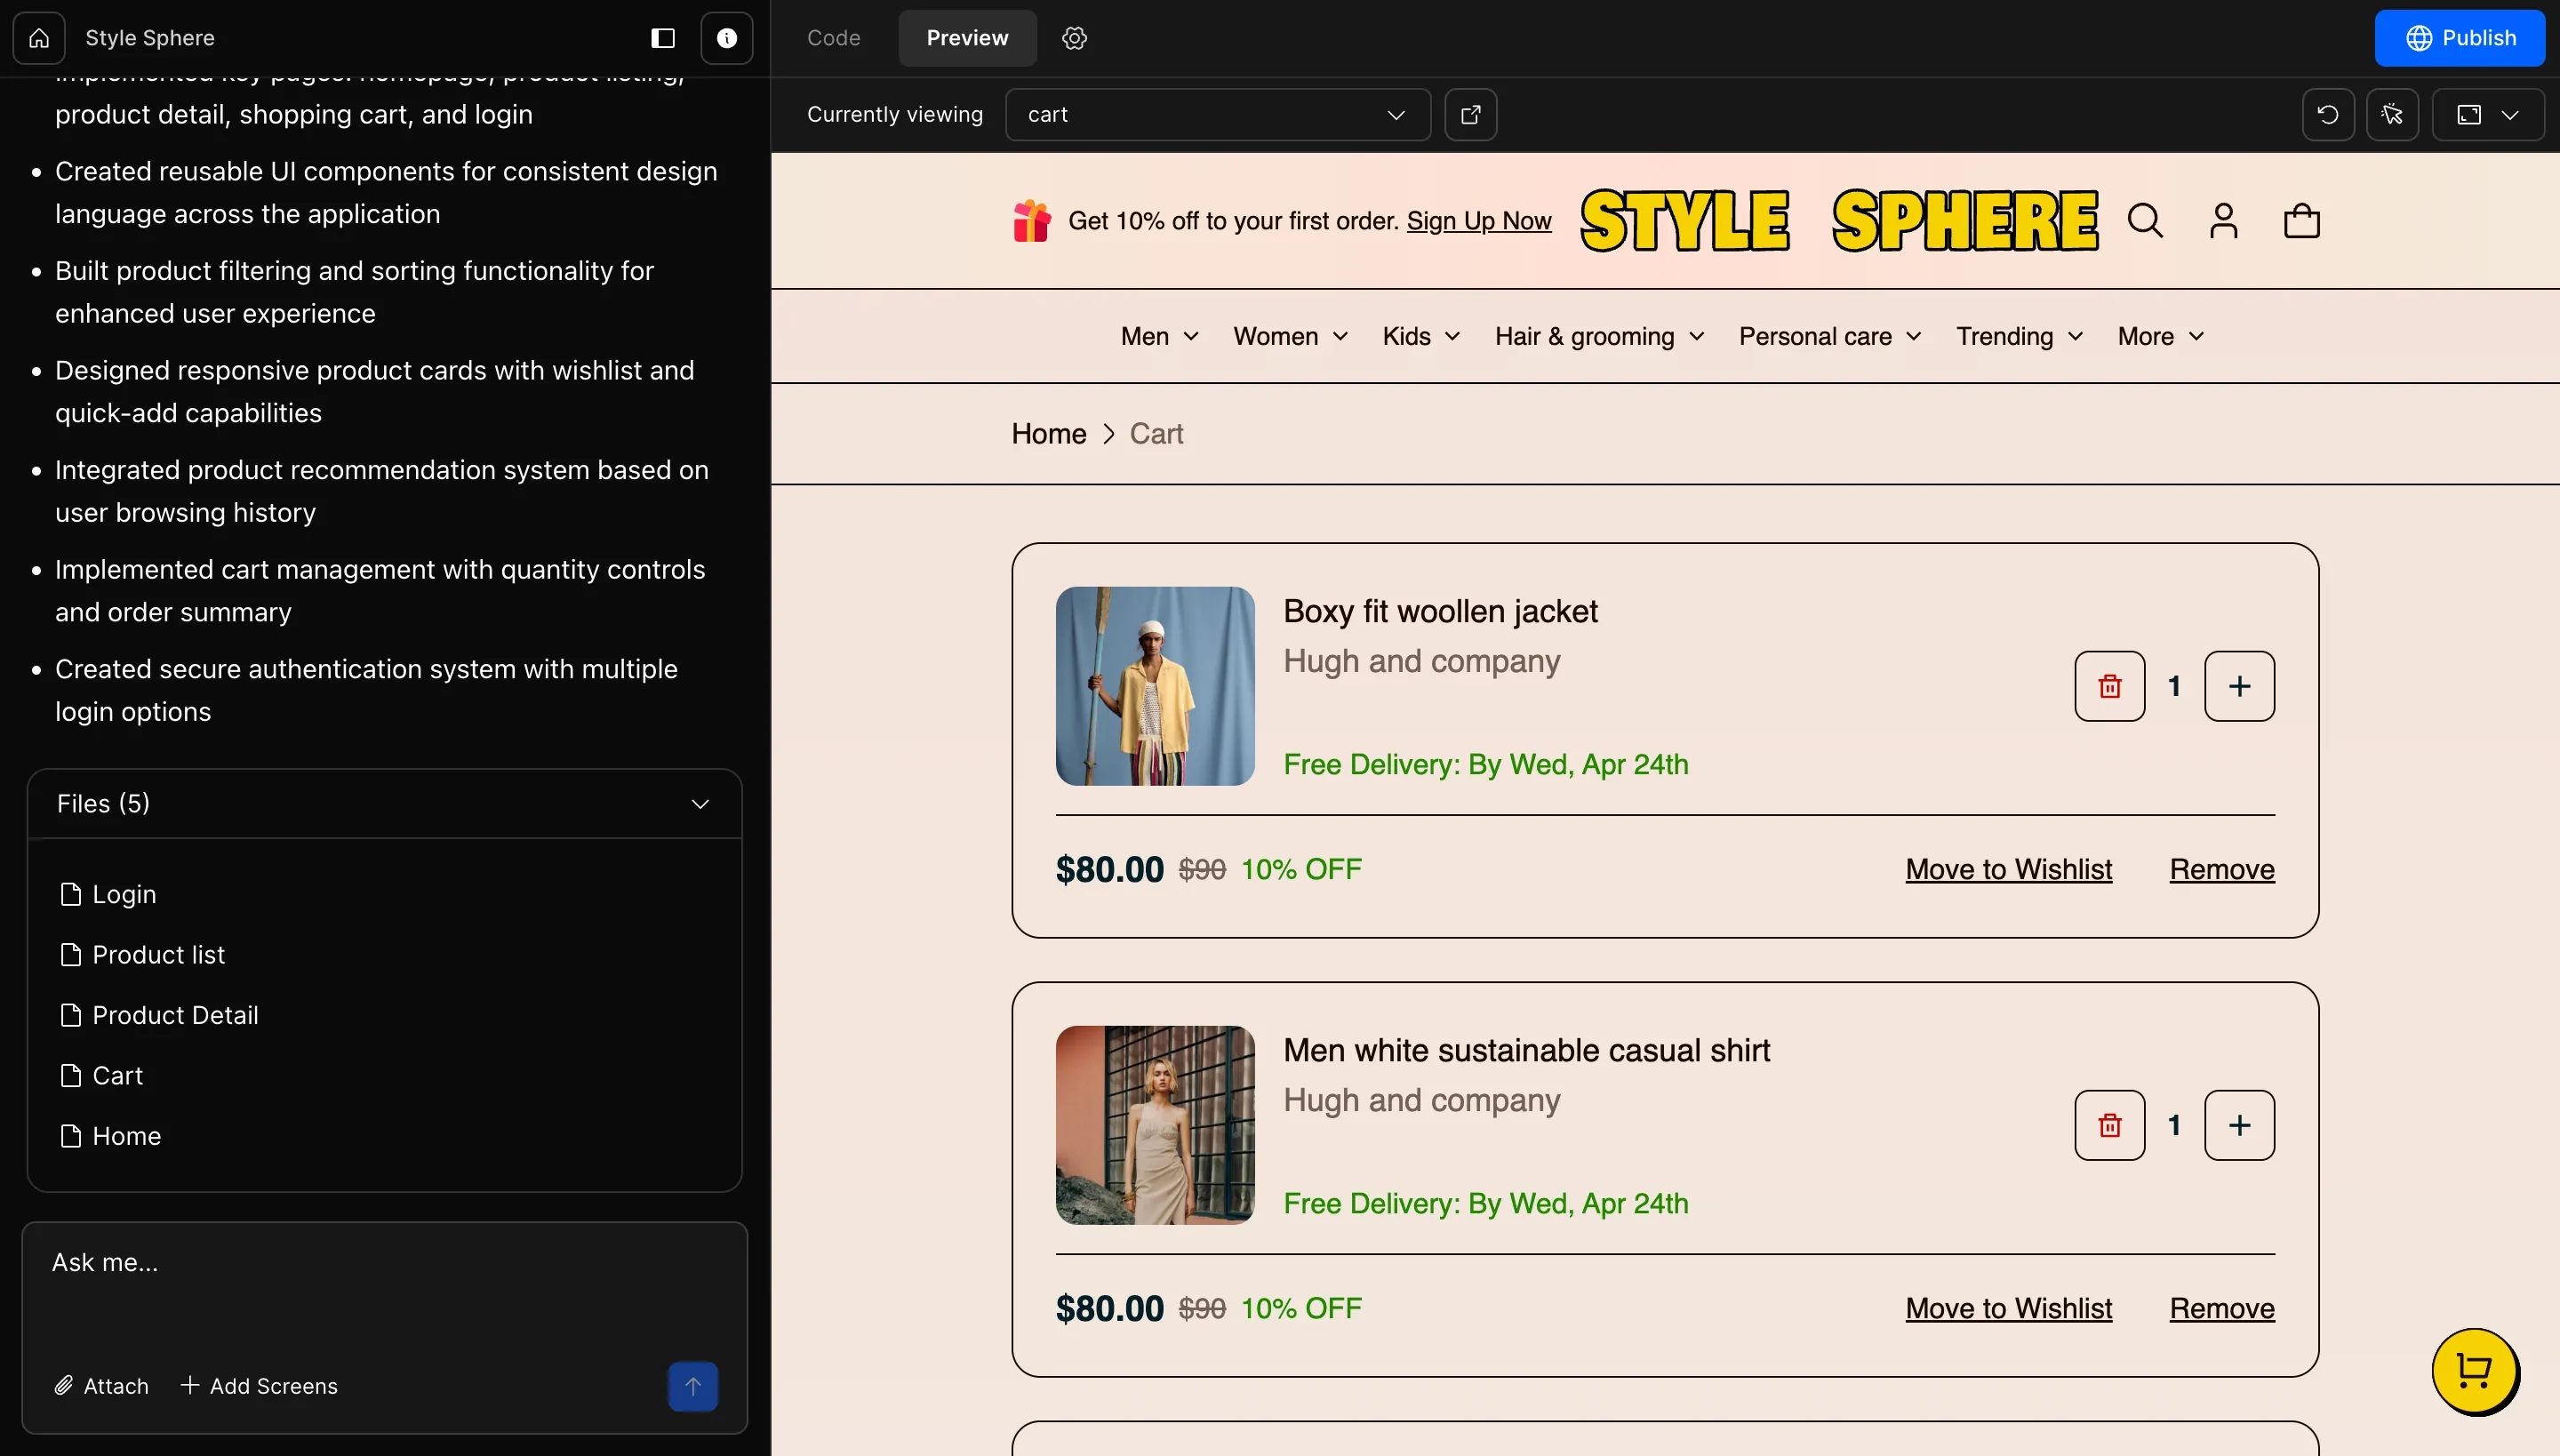
Task: Open the Currently viewing cart dropdown
Action: tap(1217, 114)
